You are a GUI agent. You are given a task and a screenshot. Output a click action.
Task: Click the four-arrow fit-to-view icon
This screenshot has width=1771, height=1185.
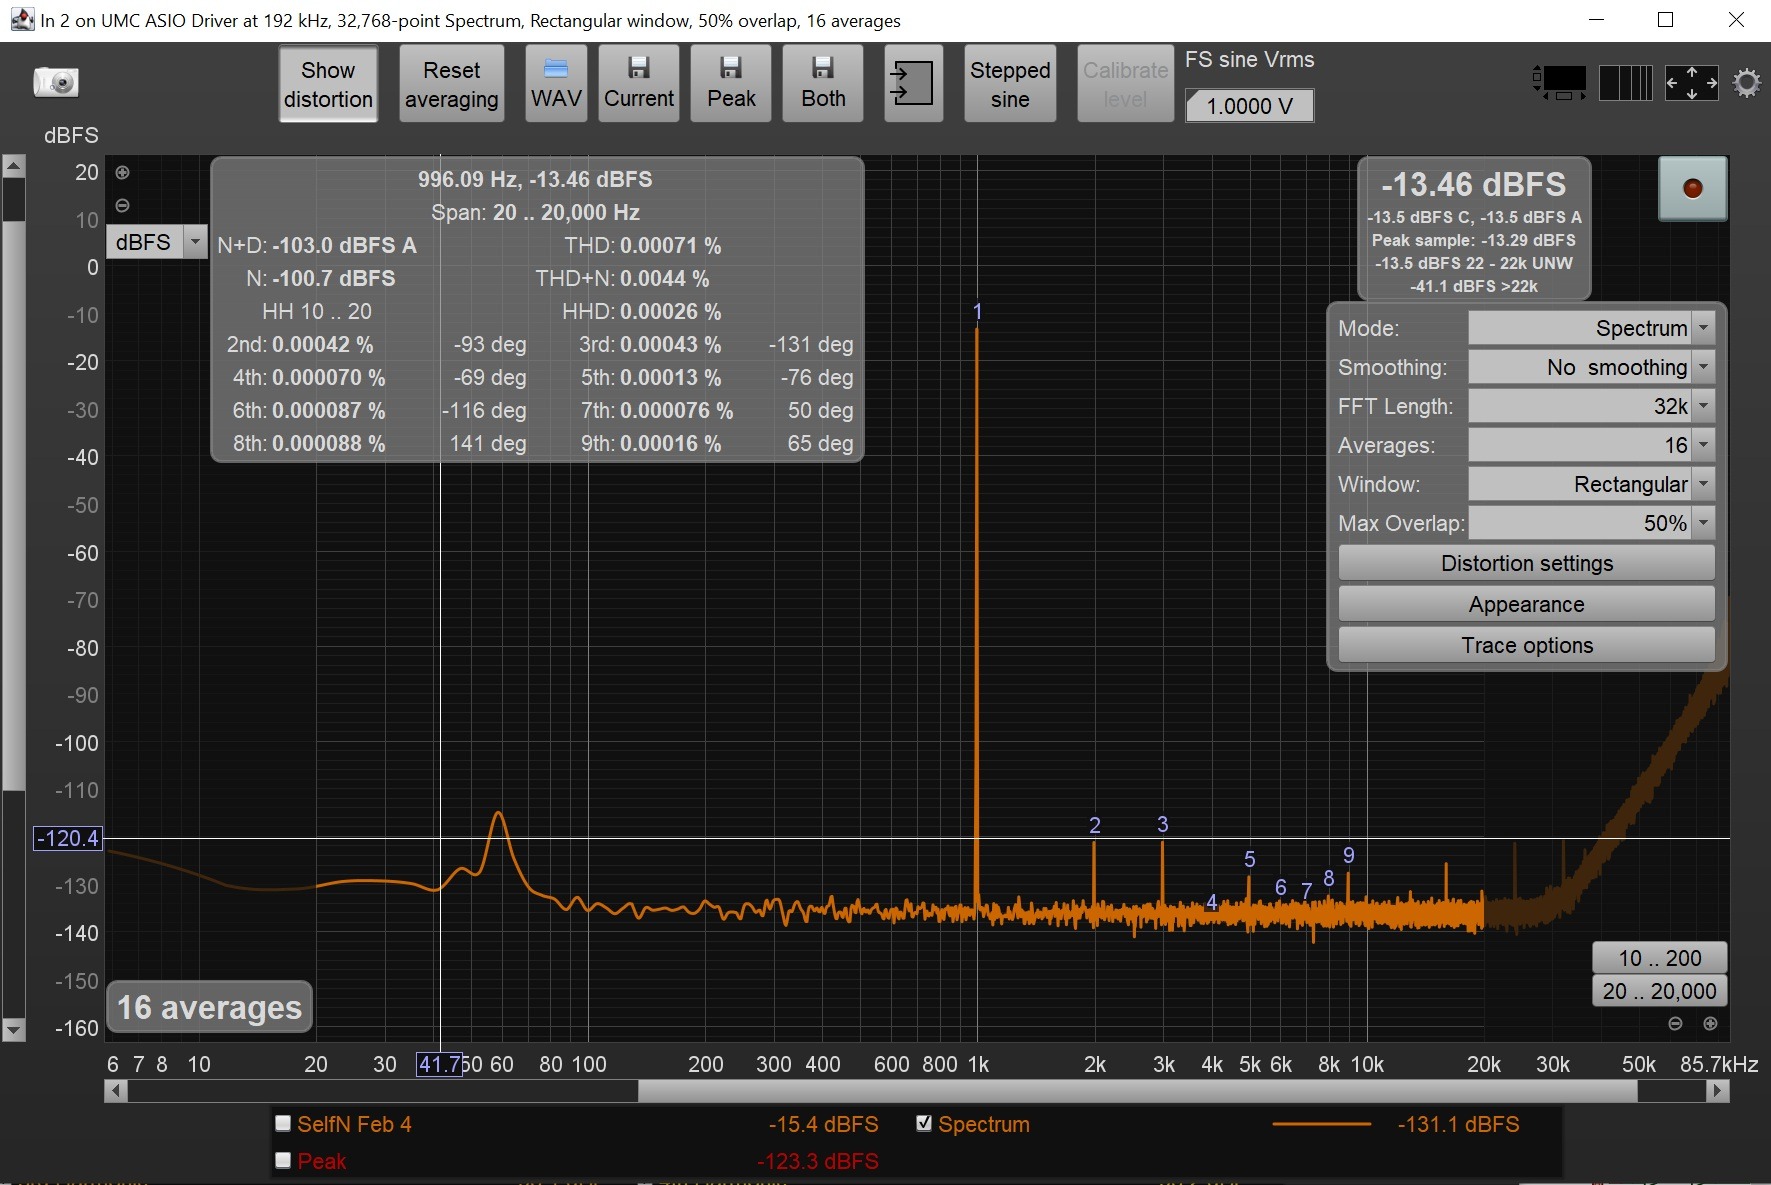tap(1691, 82)
